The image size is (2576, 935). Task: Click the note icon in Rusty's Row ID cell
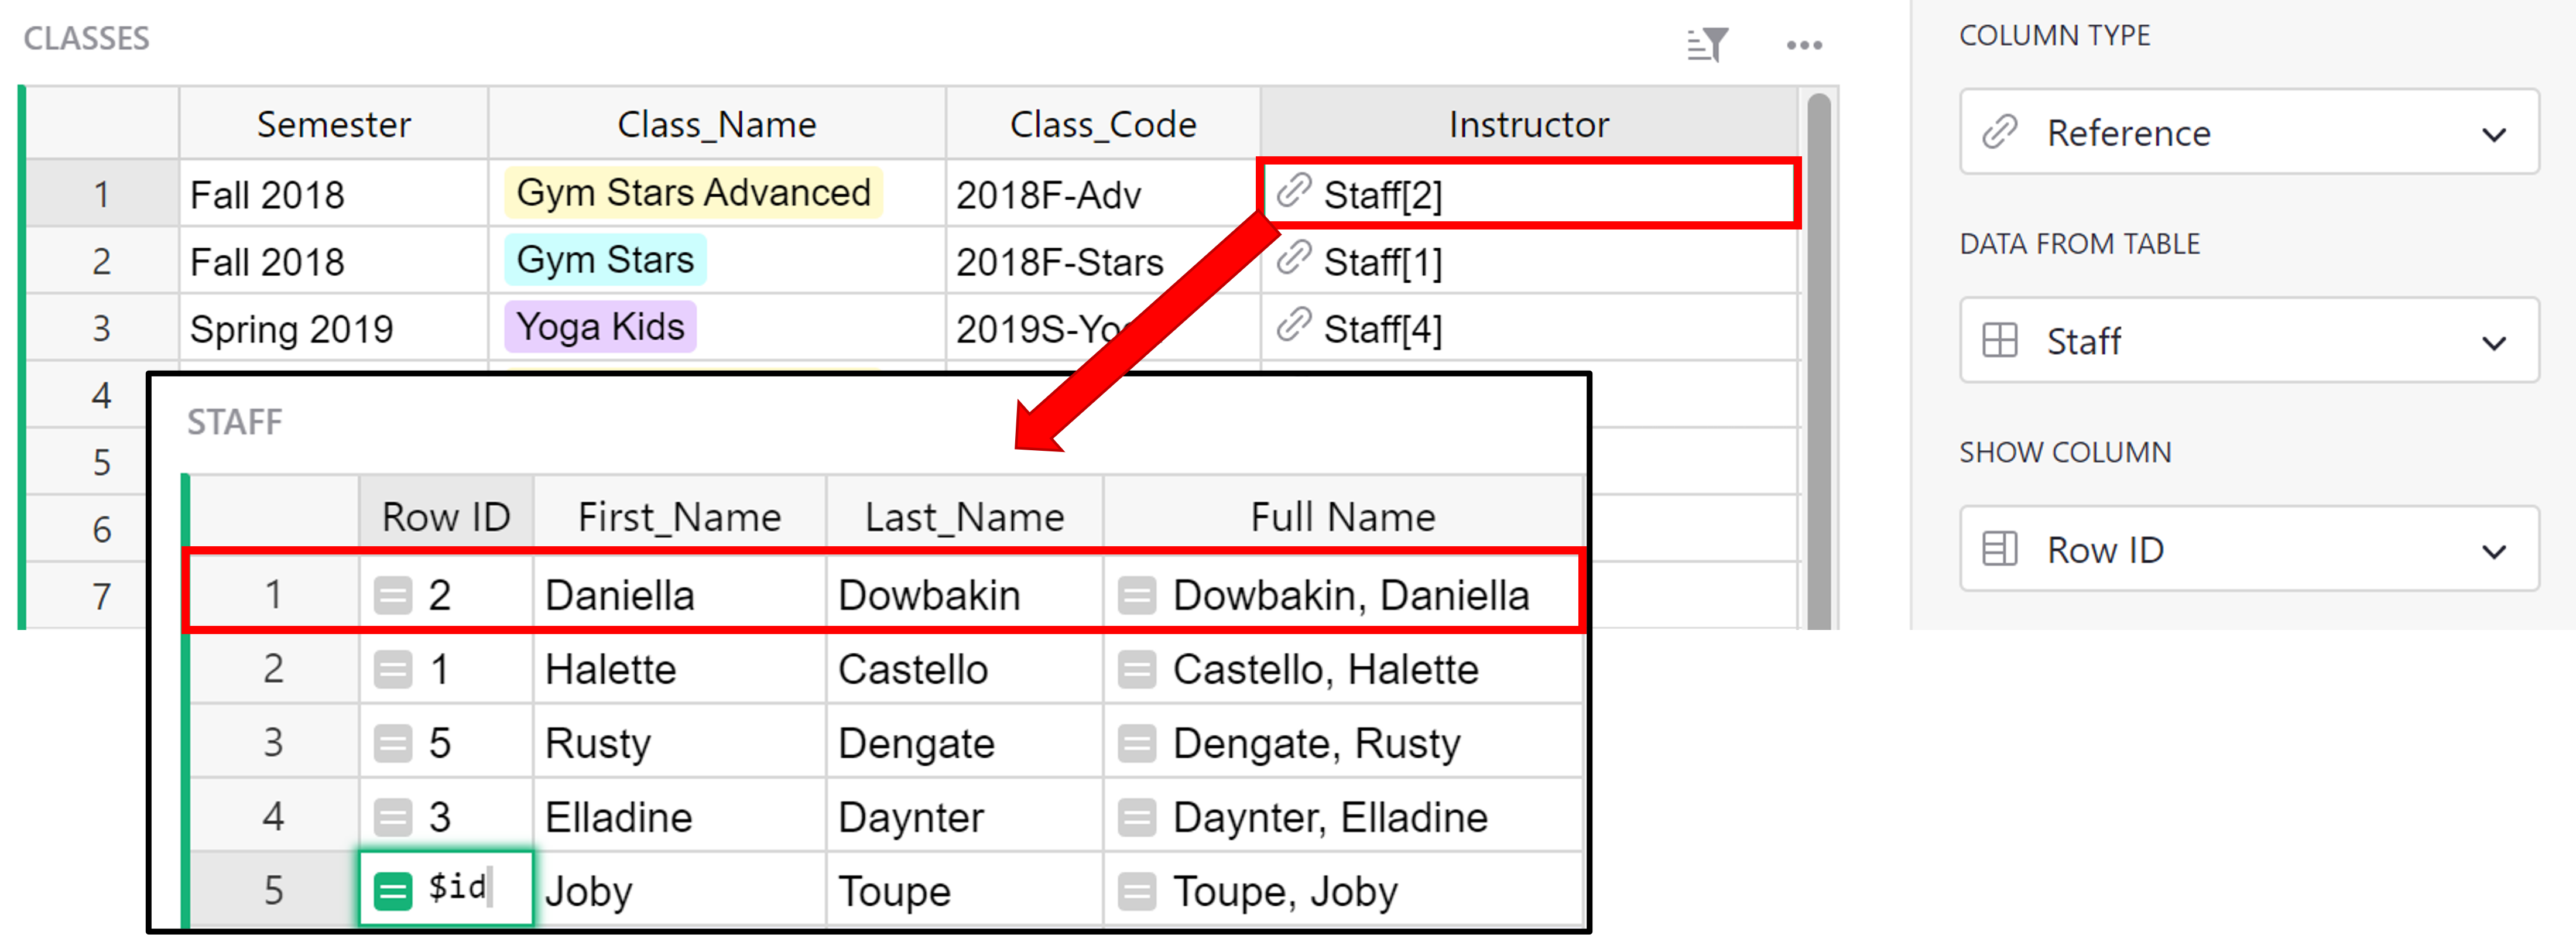click(392, 742)
